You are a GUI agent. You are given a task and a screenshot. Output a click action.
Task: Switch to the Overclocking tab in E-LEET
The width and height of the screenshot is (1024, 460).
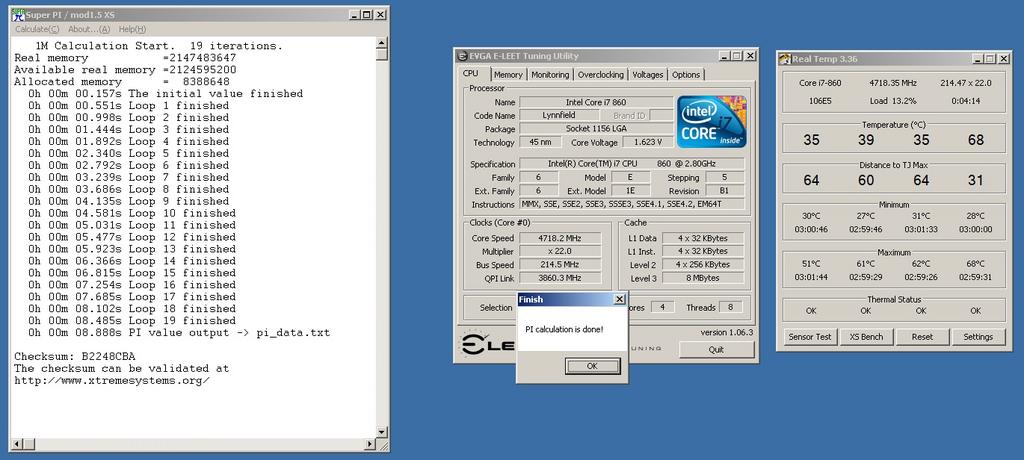[601, 74]
